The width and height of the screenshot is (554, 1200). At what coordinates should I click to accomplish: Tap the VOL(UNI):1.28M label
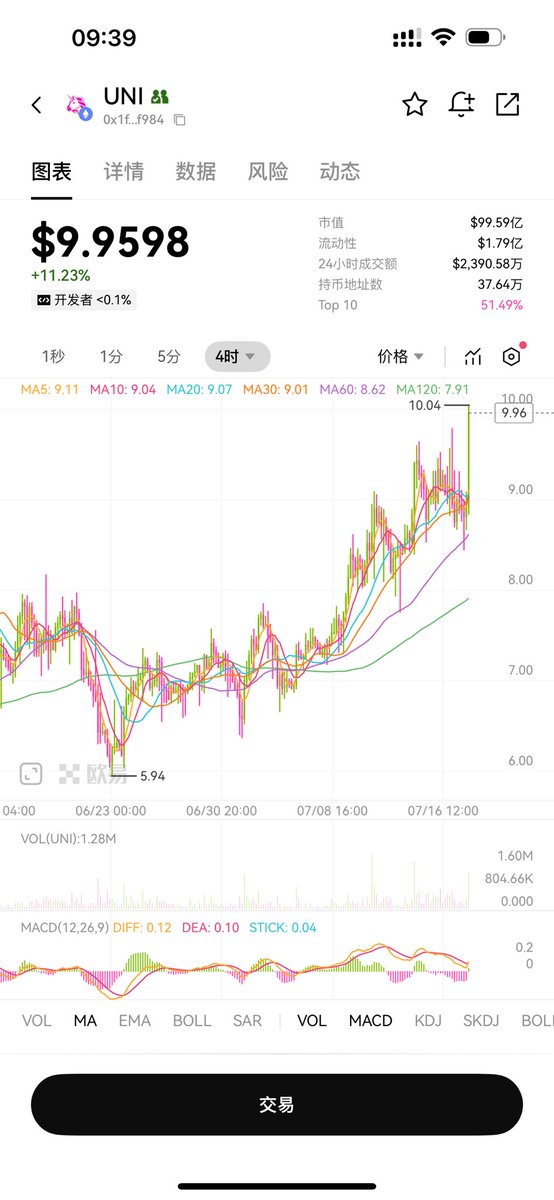click(68, 839)
